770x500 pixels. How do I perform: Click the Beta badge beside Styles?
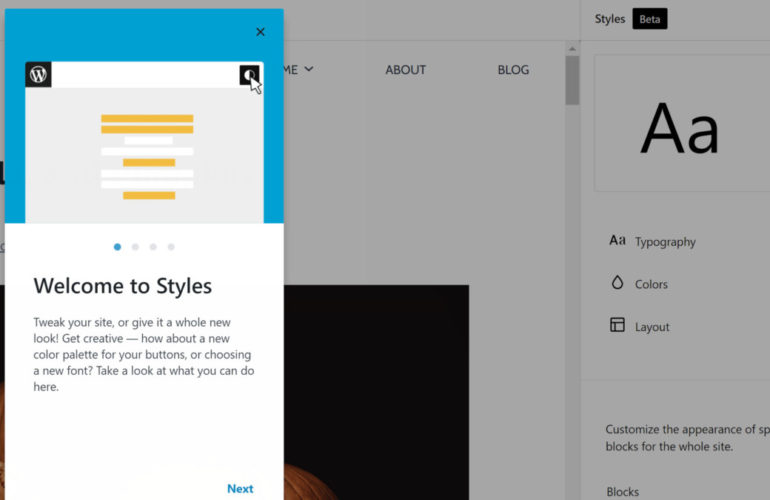[x=649, y=19]
